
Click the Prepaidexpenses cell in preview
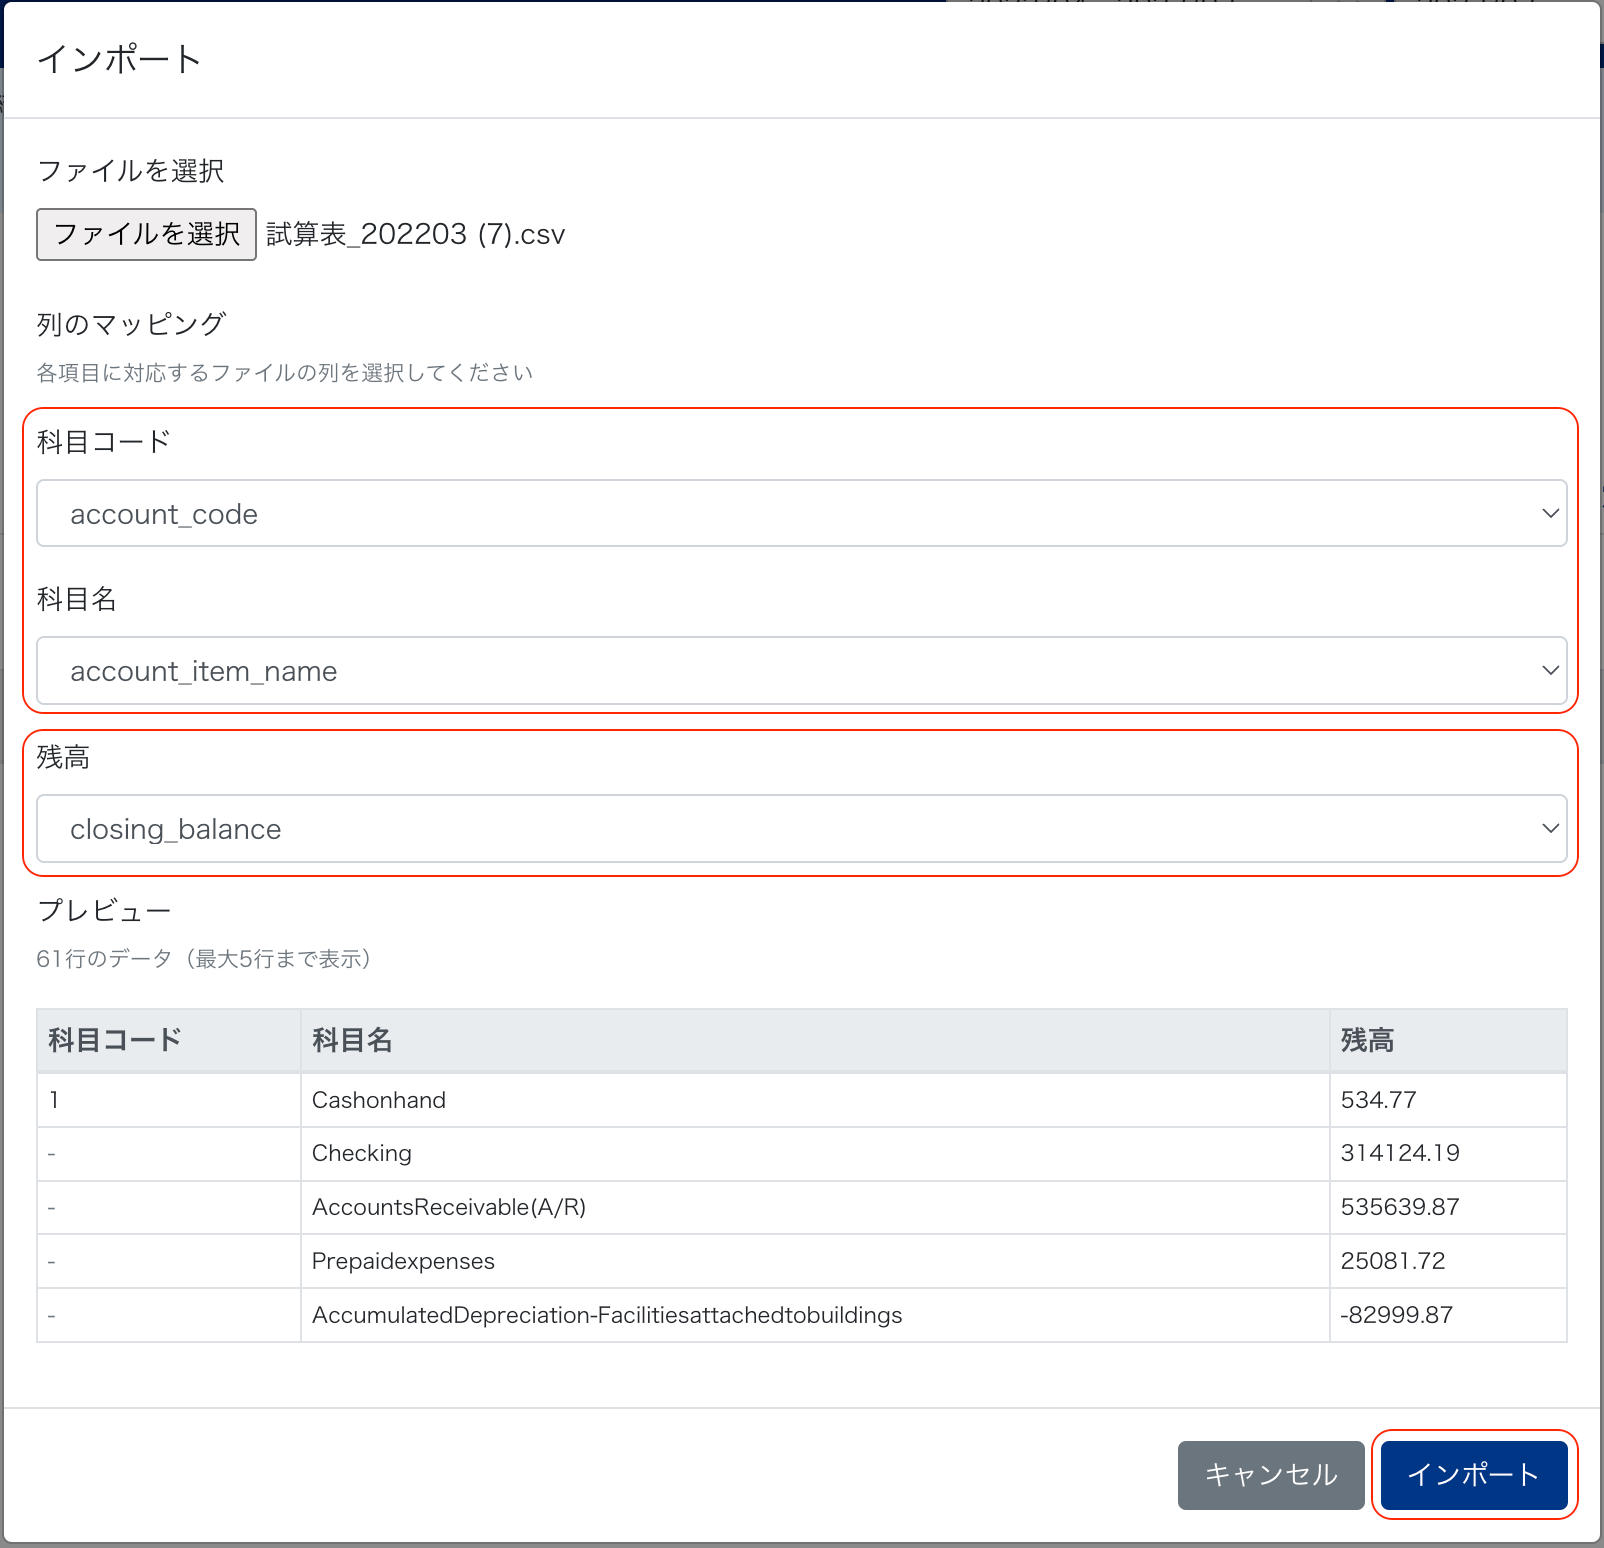(x=403, y=1261)
